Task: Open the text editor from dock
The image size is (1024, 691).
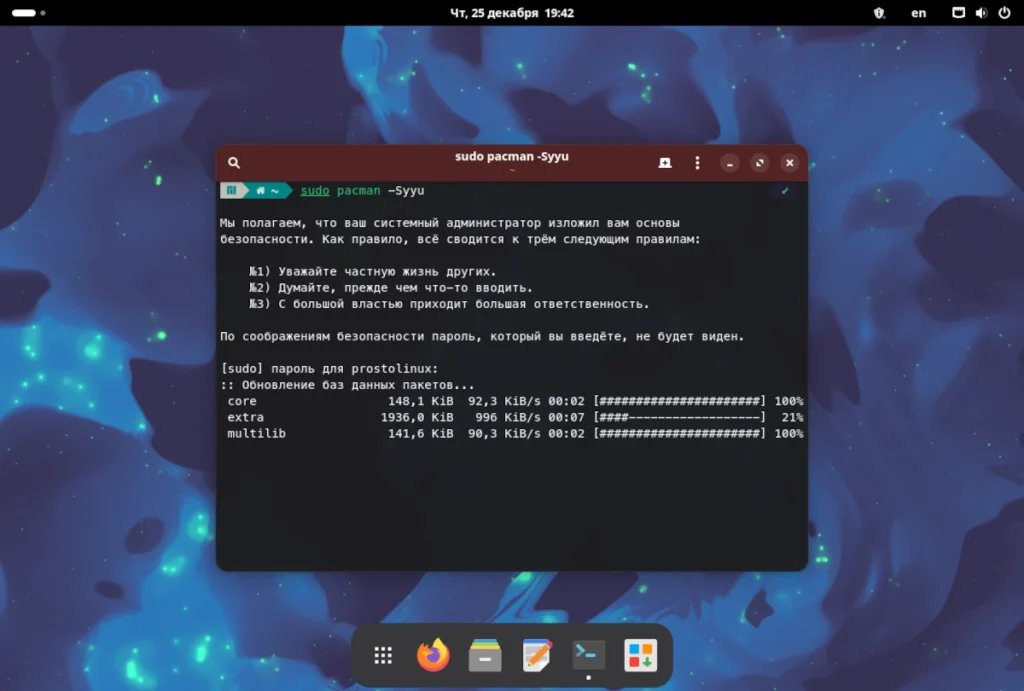Action: 537,655
